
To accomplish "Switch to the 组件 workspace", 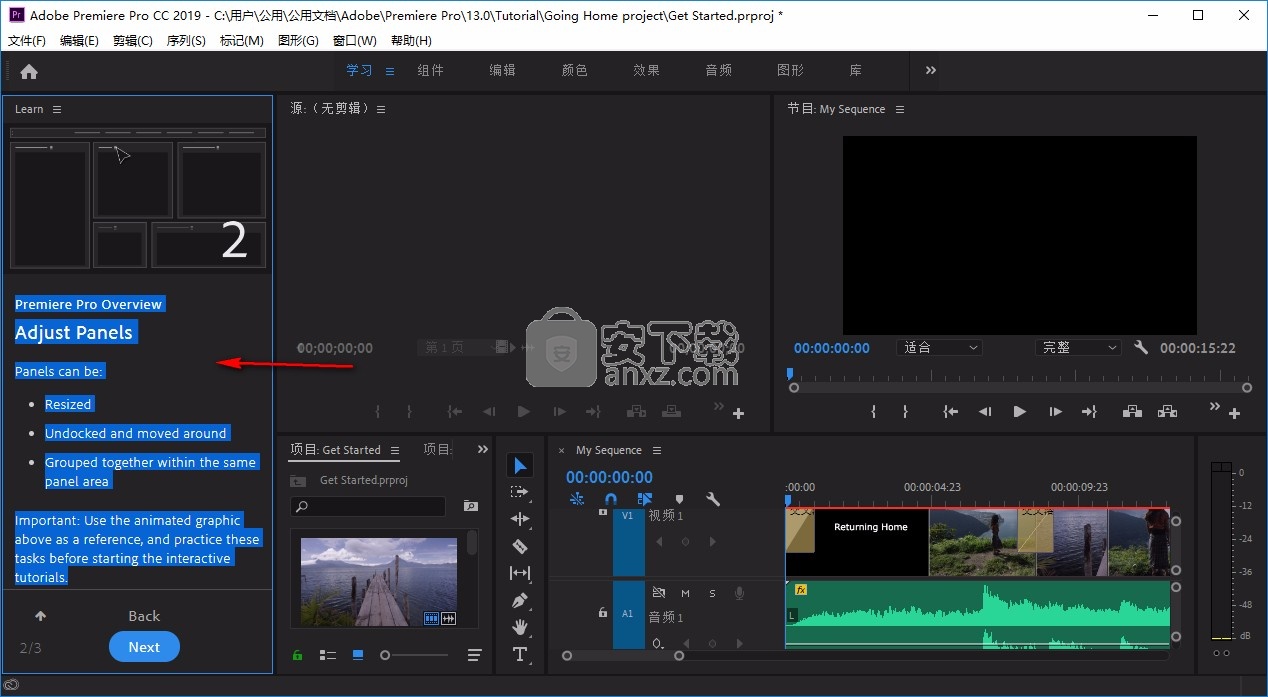I will pos(431,70).
